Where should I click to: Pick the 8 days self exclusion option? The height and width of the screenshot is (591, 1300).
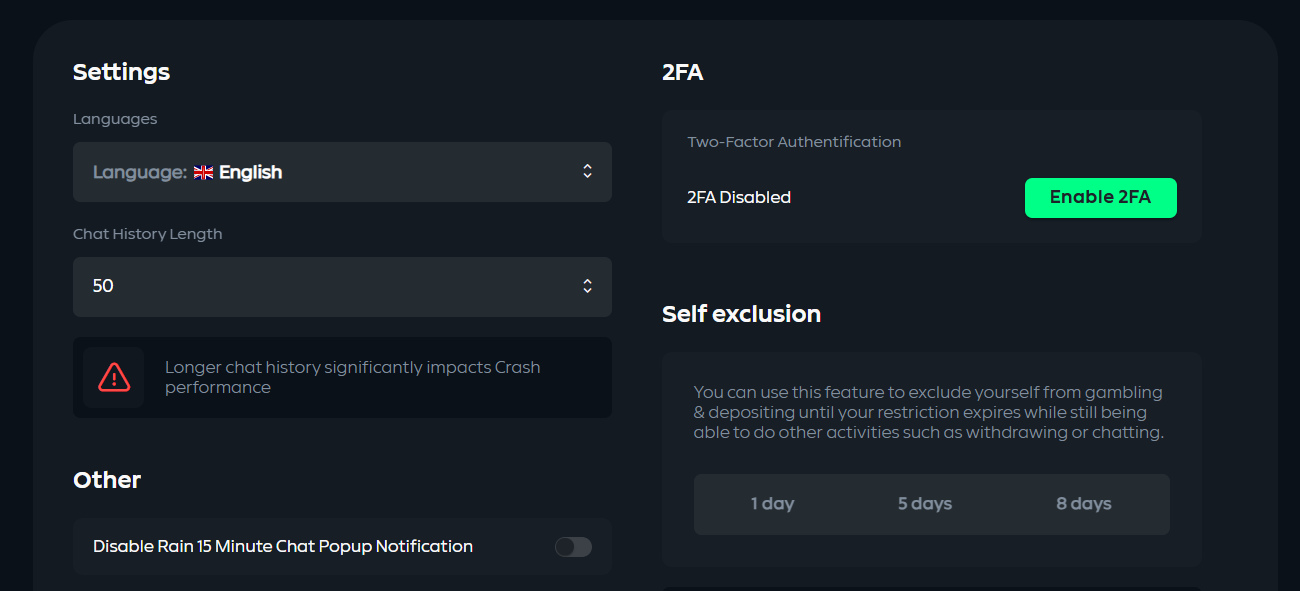[x=1083, y=504]
